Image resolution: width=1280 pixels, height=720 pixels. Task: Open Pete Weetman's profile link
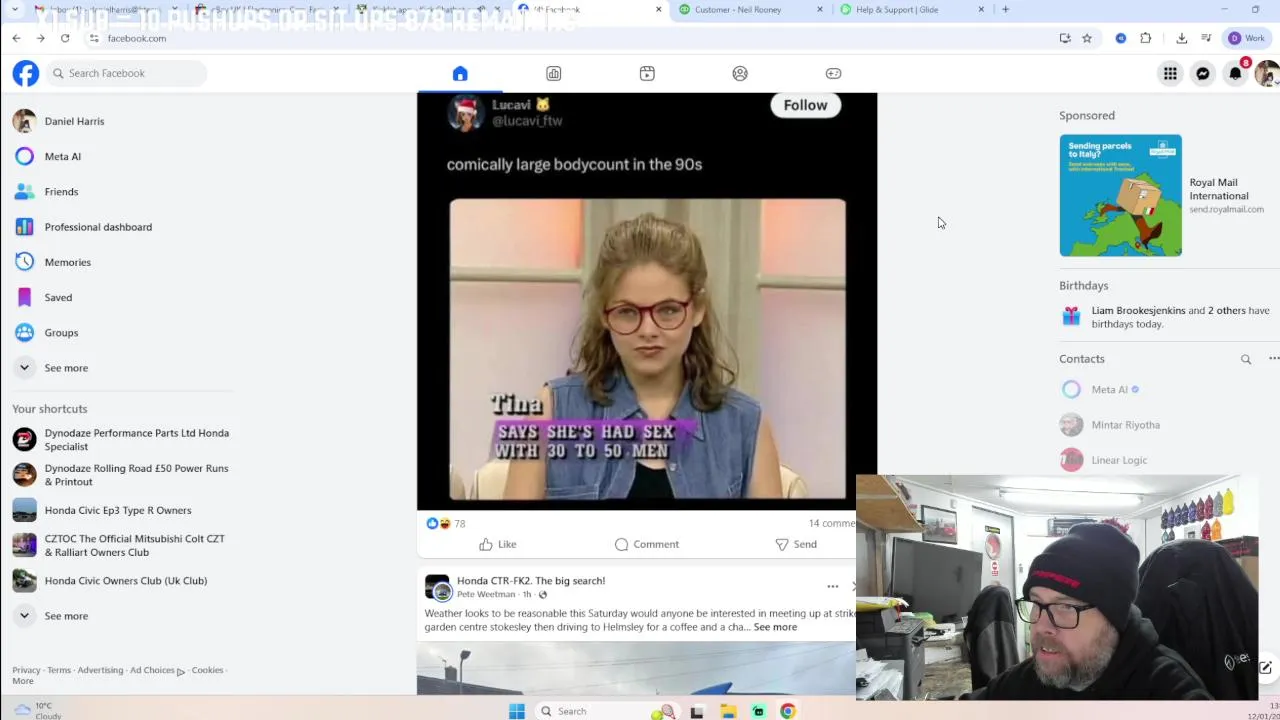coord(486,594)
